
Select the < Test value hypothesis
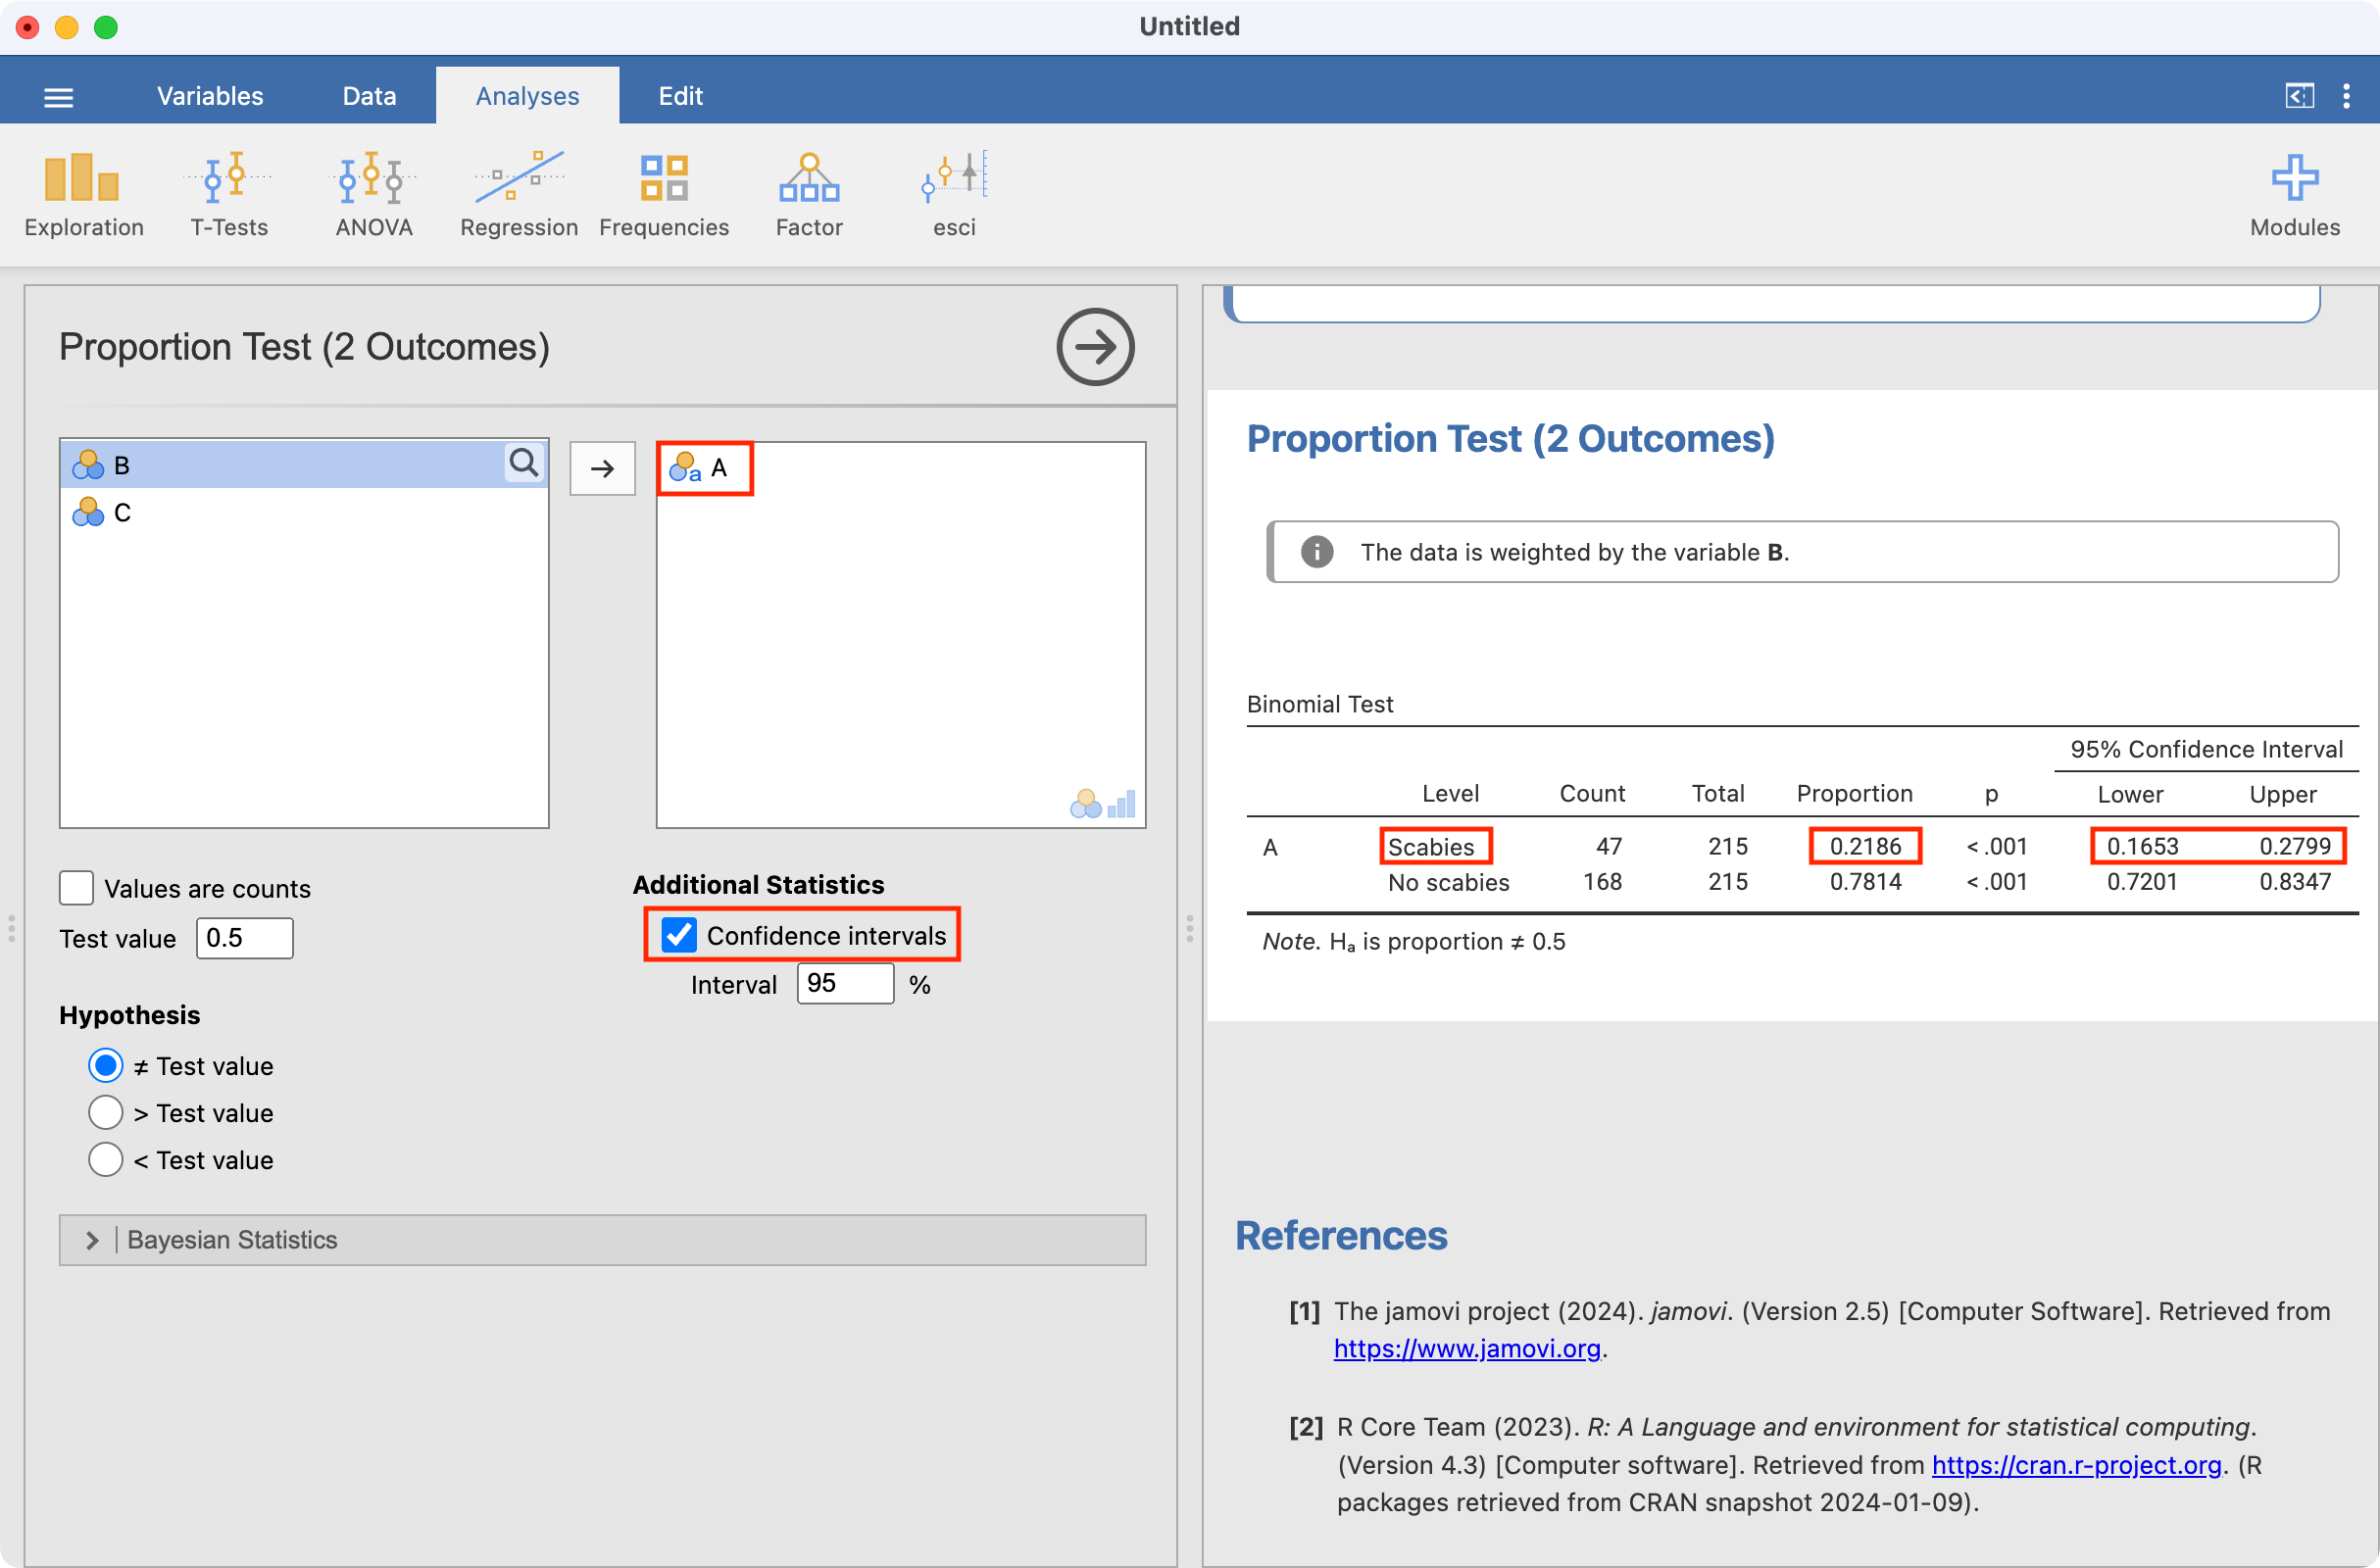106,1160
